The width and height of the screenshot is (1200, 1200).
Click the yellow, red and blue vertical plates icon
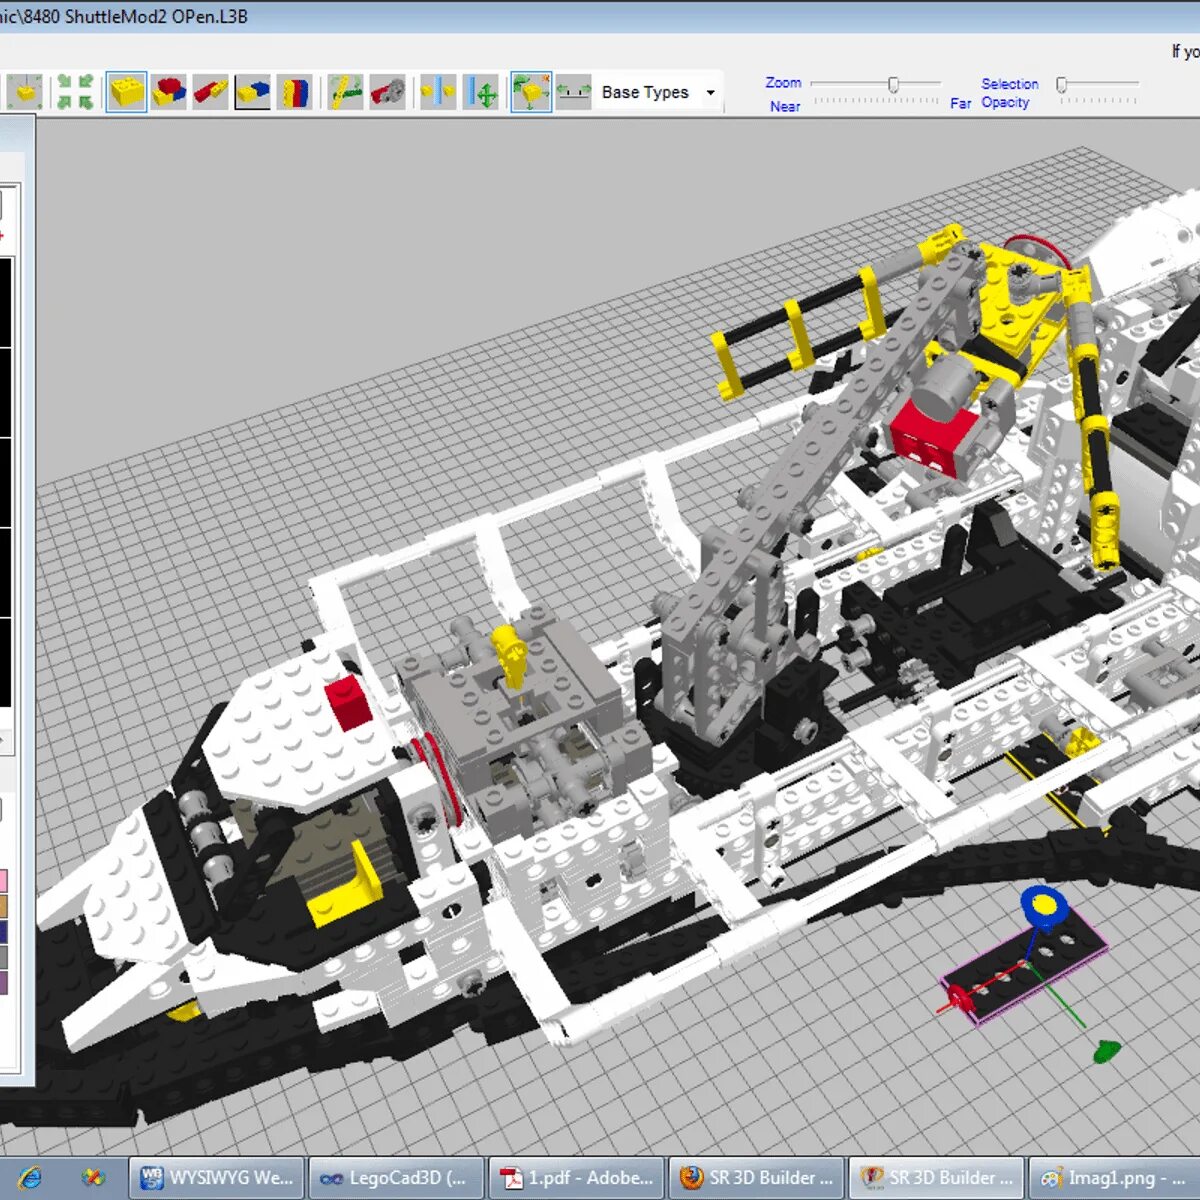[294, 92]
